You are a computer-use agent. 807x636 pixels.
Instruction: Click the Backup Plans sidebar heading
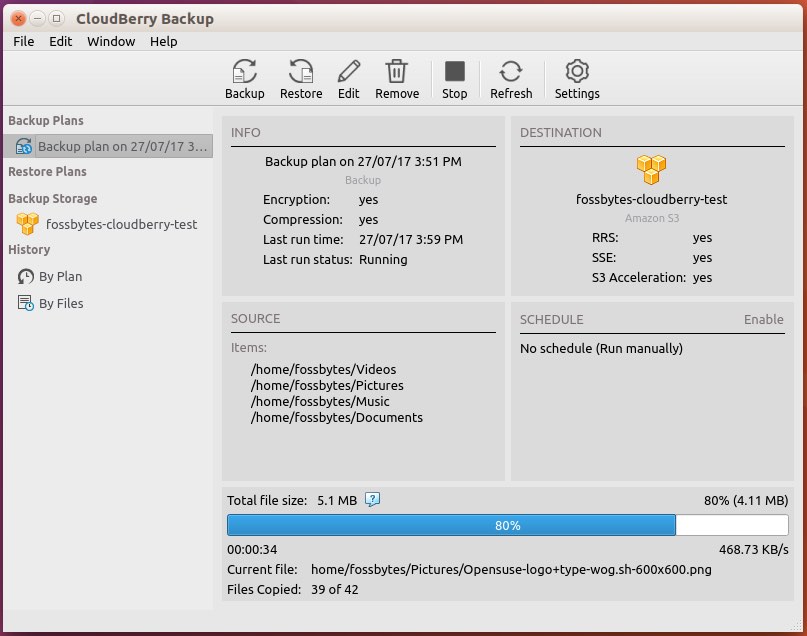46,120
